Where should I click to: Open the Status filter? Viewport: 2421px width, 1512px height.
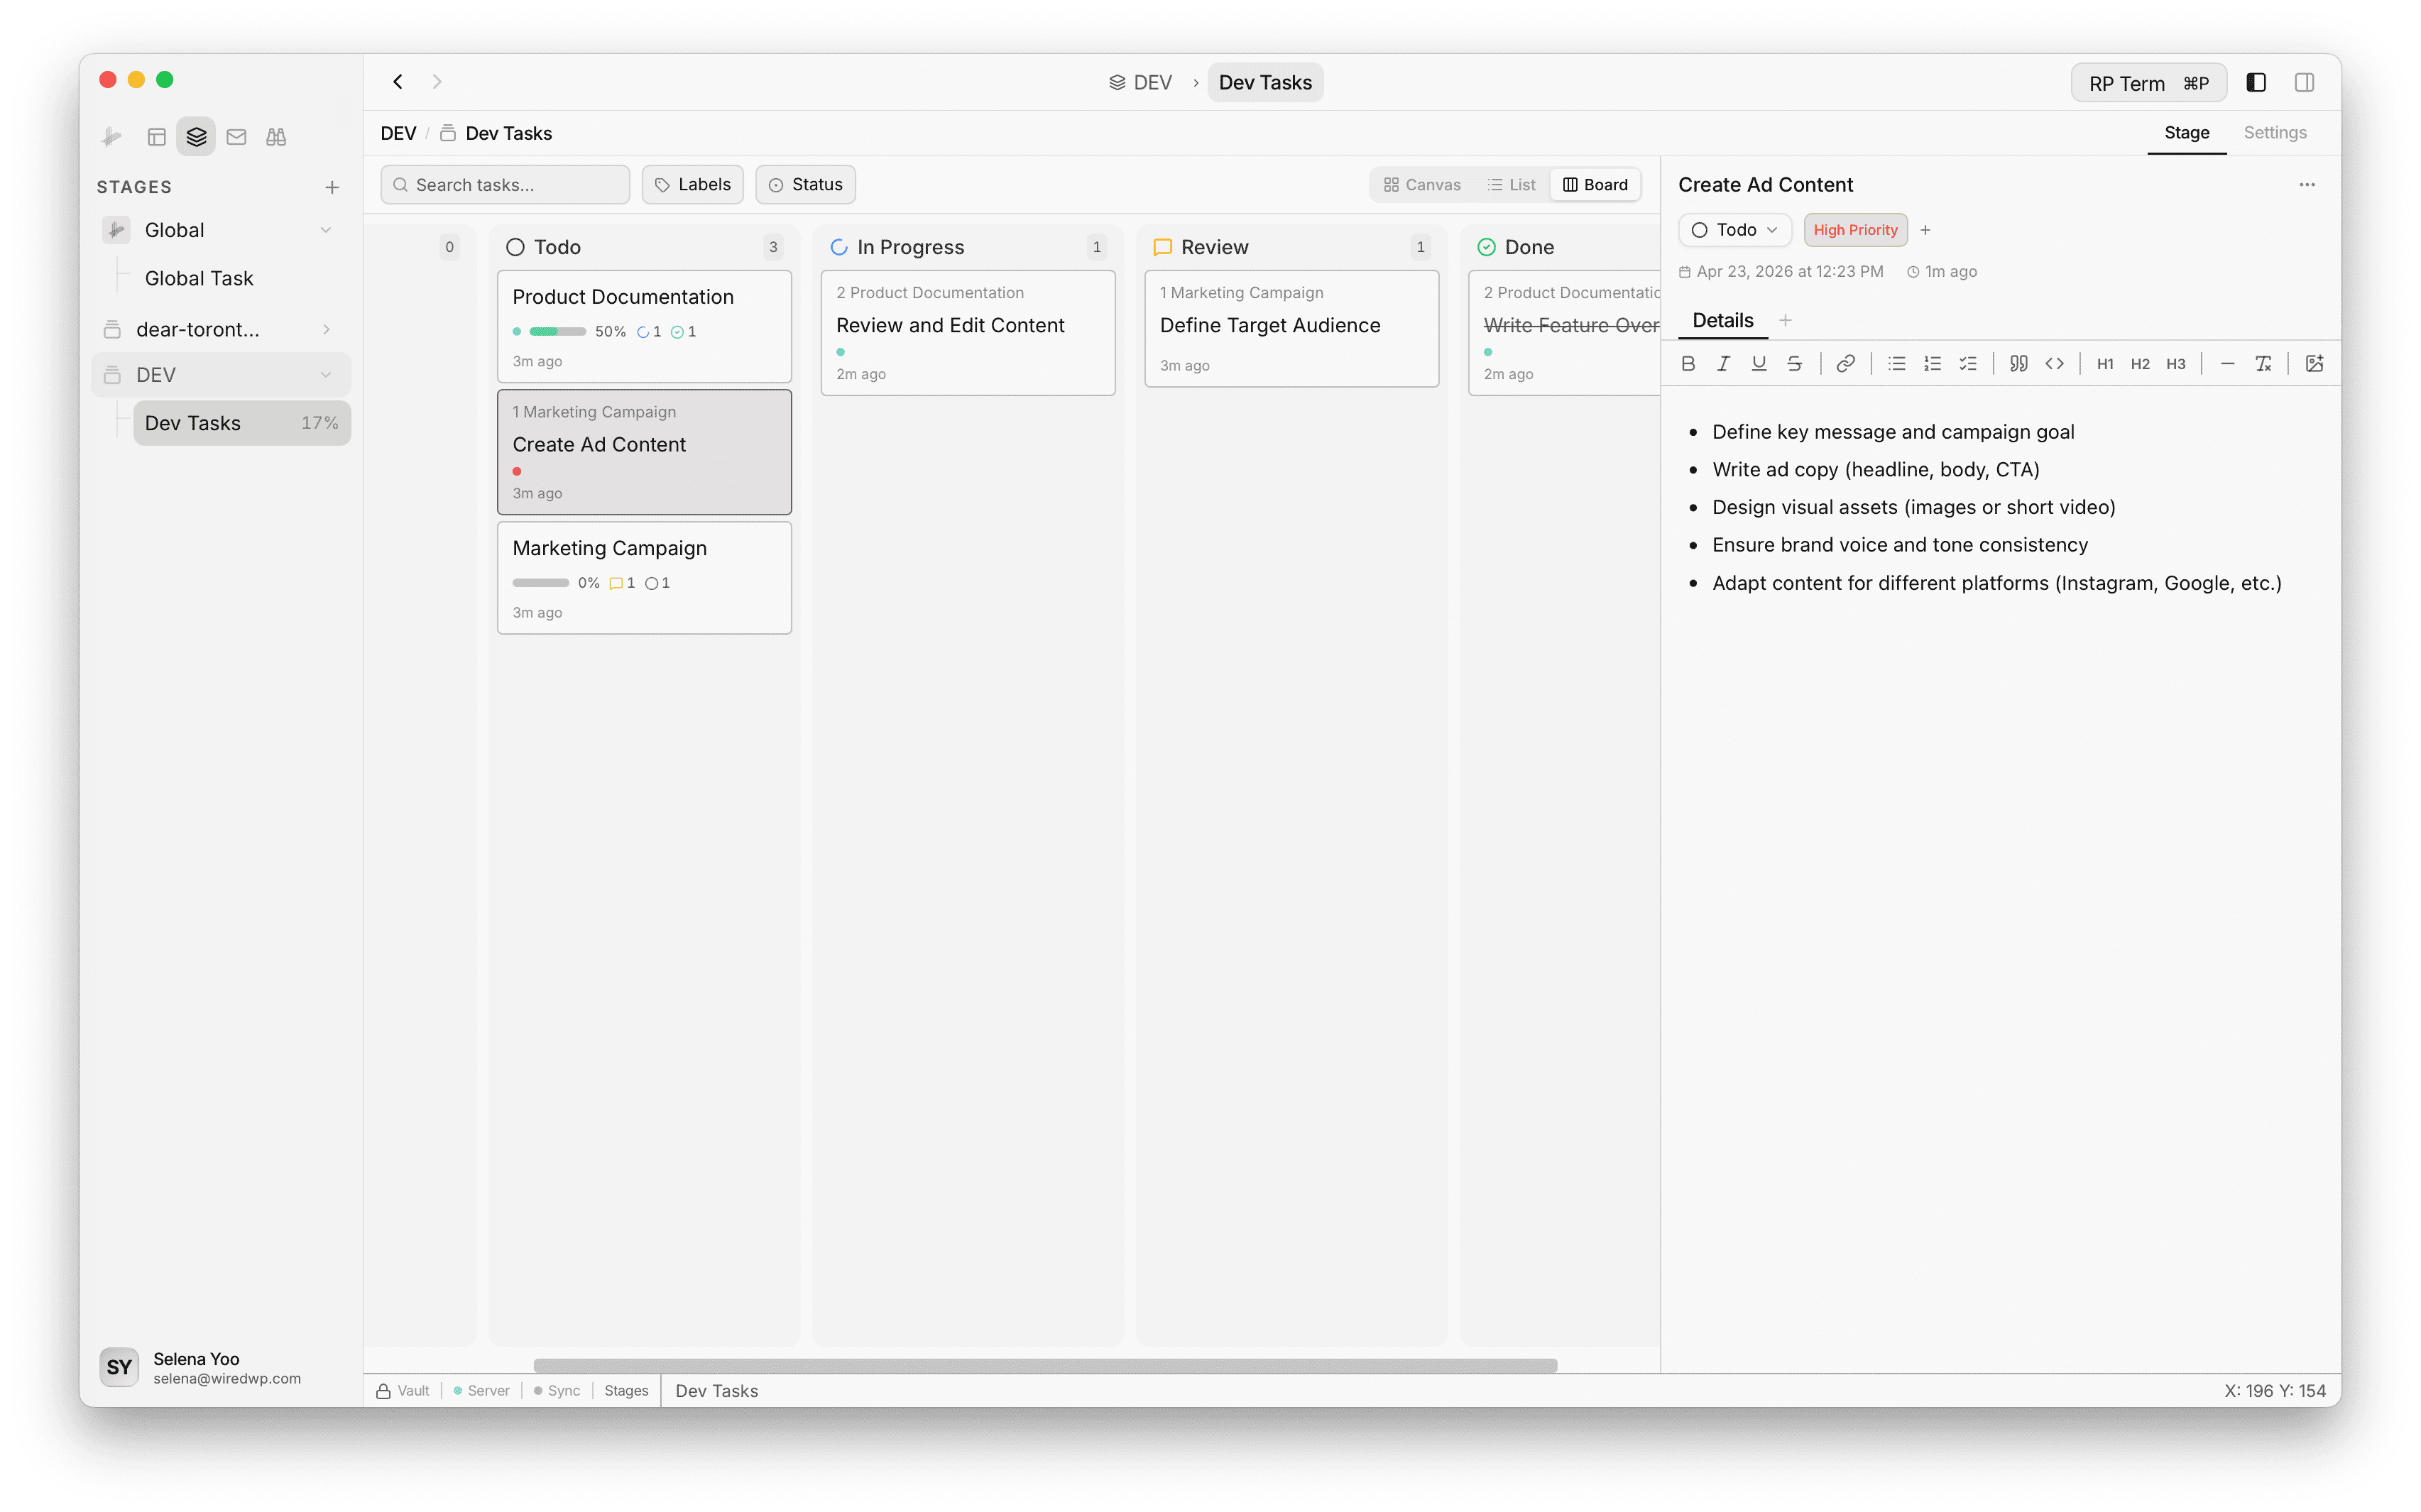(x=805, y=185)
